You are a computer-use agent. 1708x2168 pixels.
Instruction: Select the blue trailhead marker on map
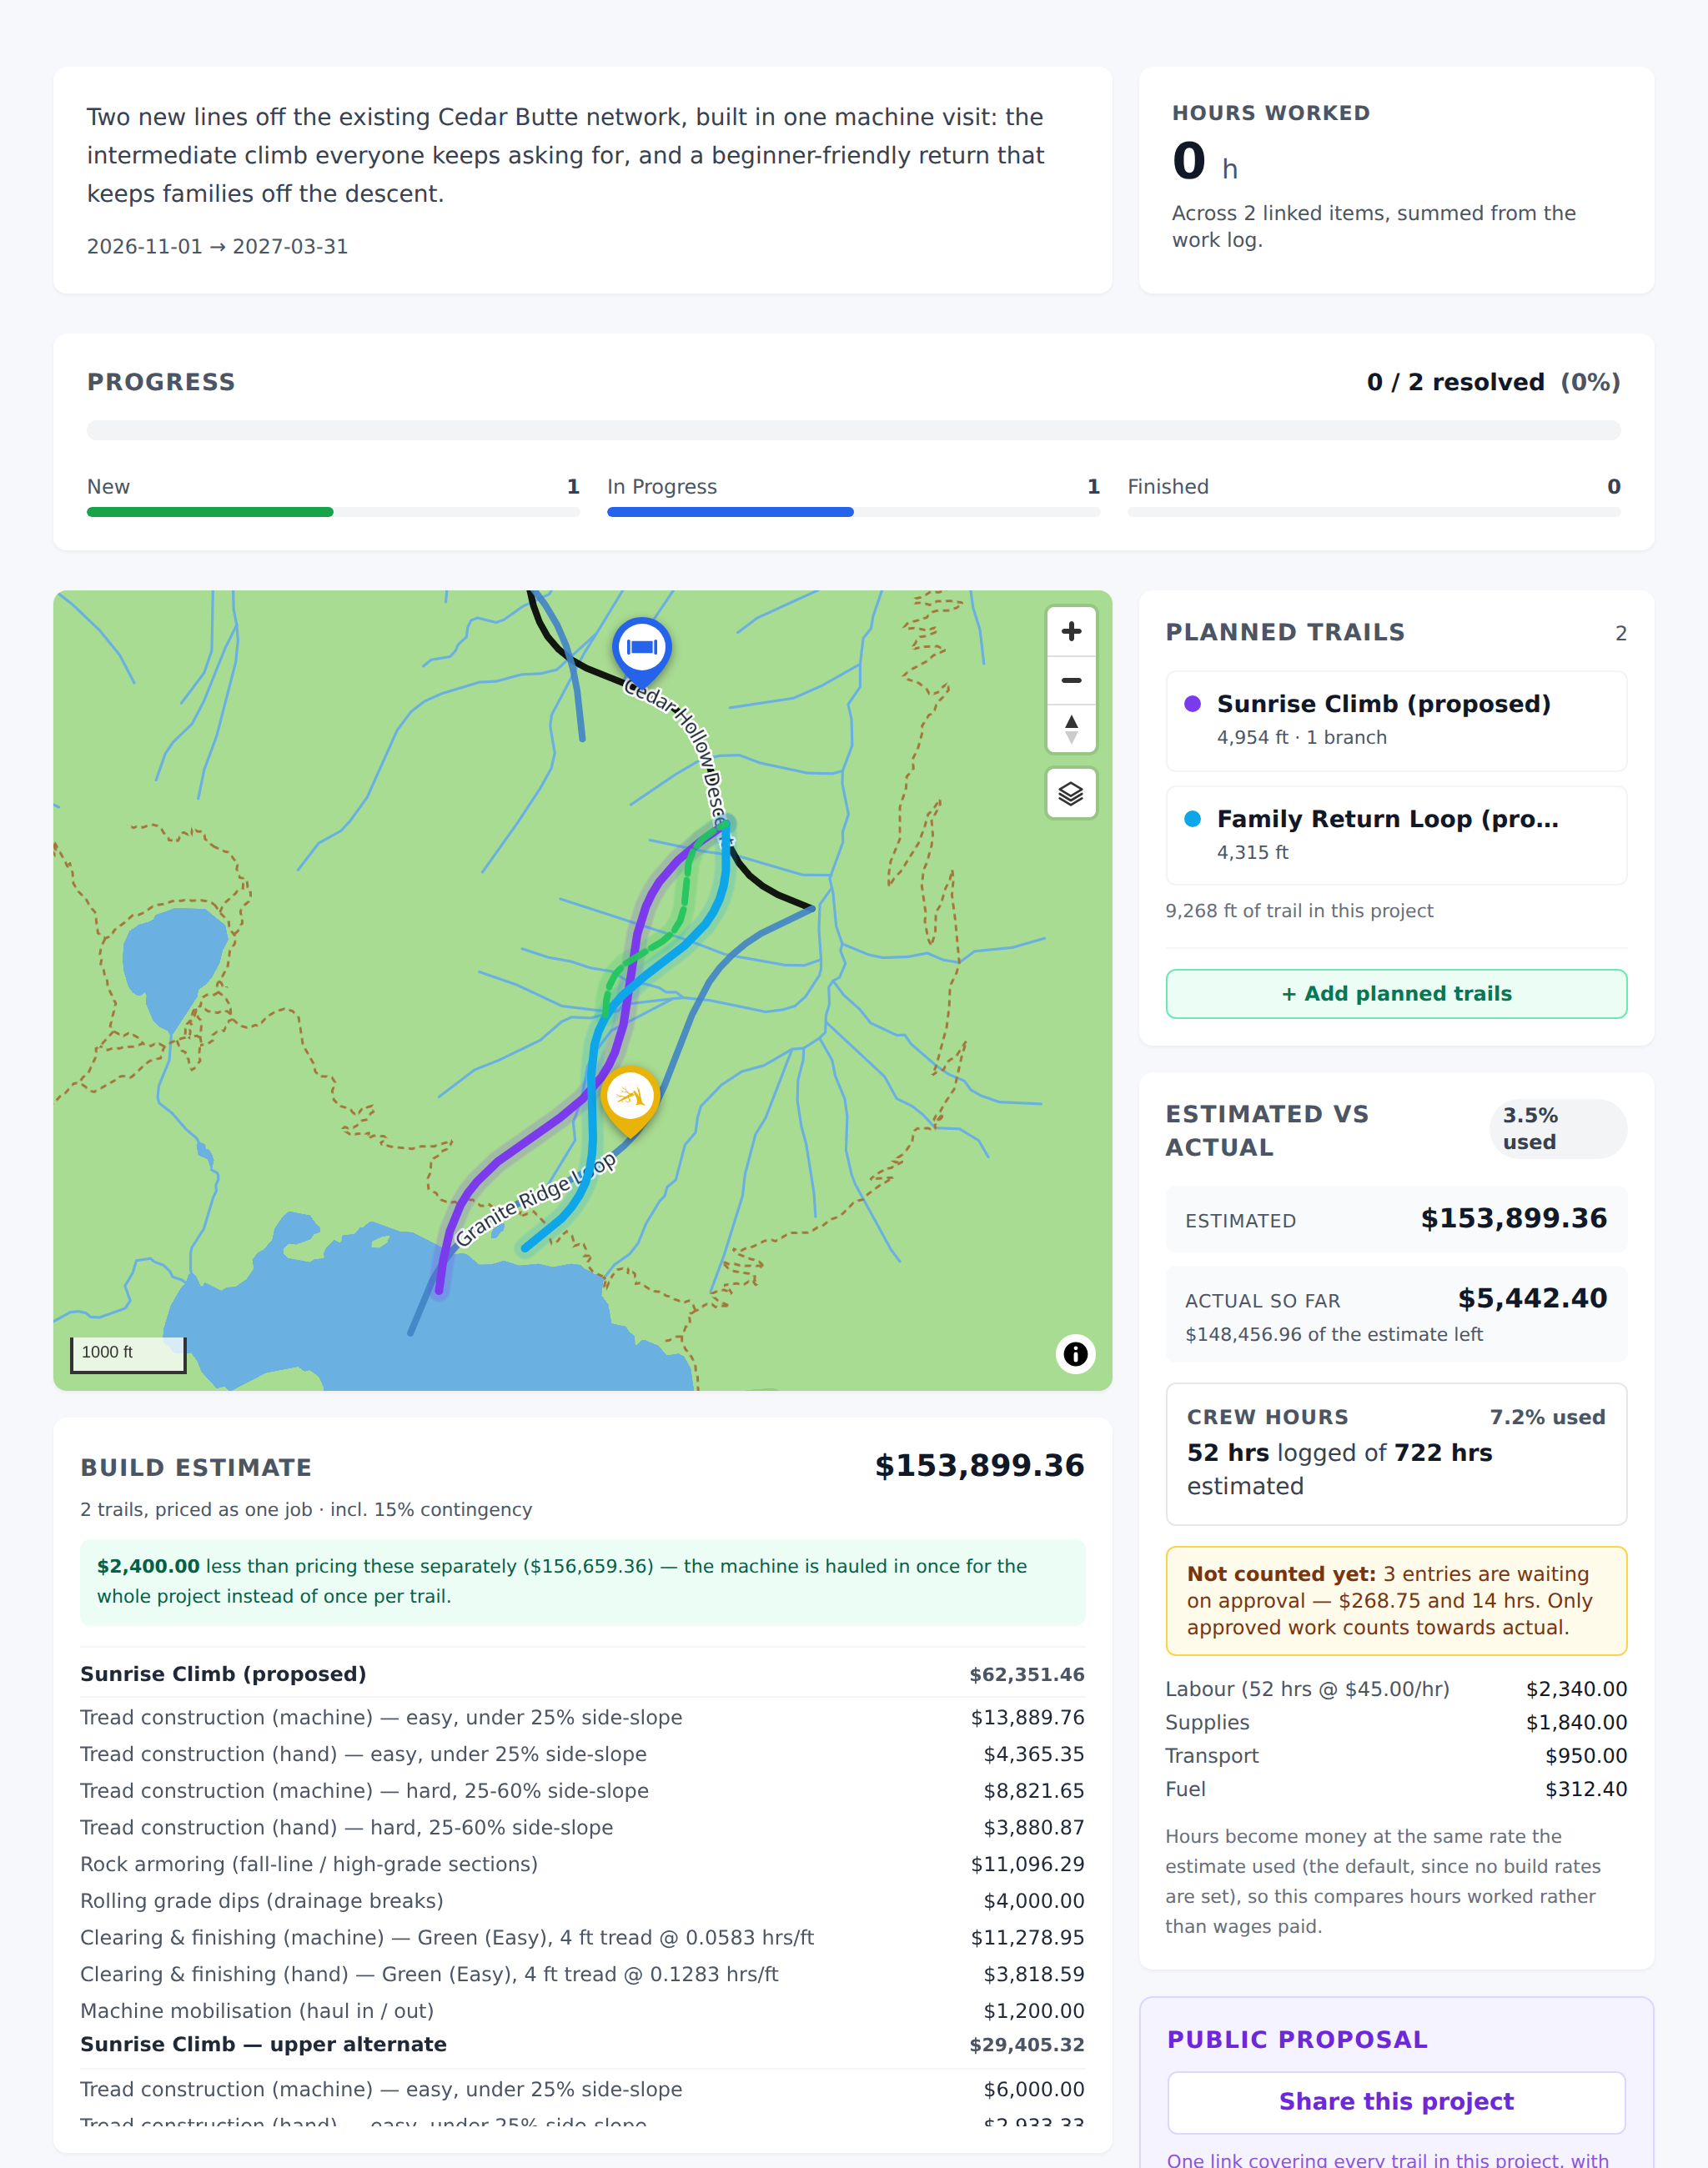(x=641, y=647)
